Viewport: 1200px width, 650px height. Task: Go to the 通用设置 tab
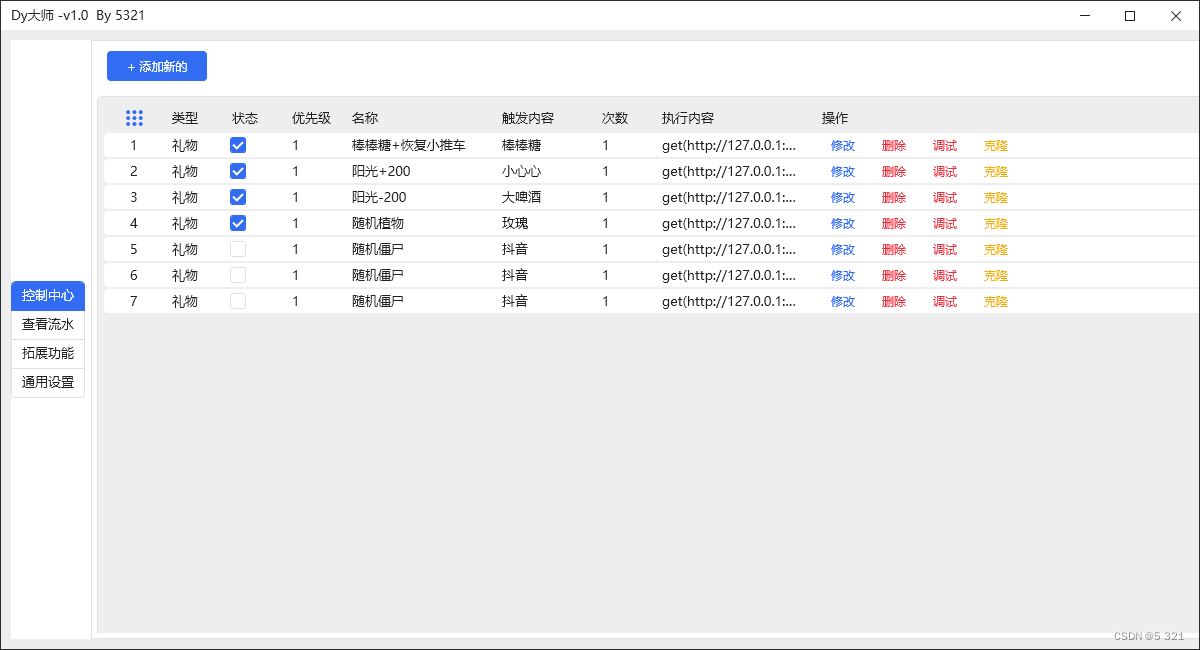48,382
